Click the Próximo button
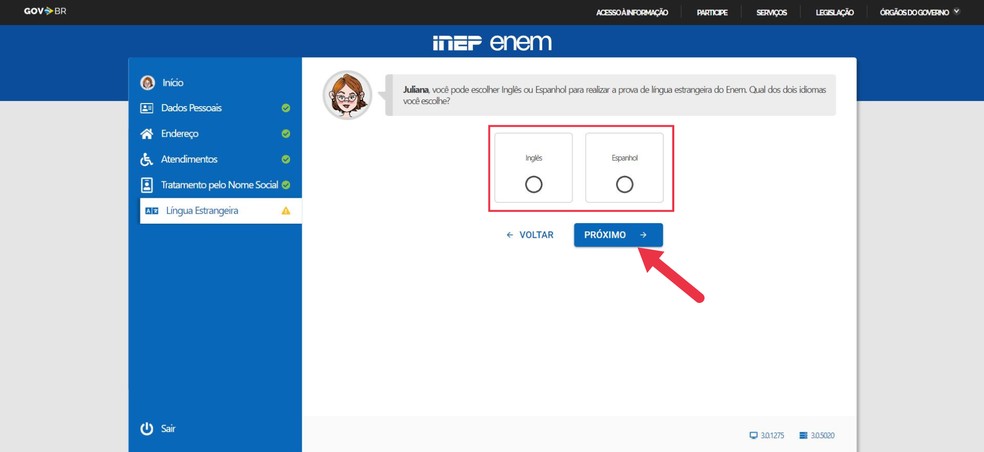Viewport: 984px width, 452px height. point(618,235)
